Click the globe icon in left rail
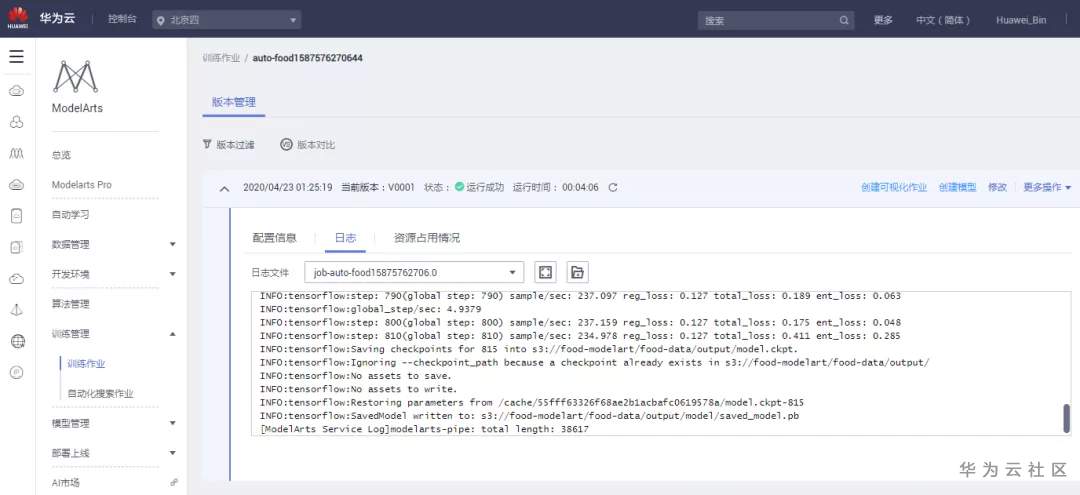This screenshot has height=495, width=1080. pos(17,341)
